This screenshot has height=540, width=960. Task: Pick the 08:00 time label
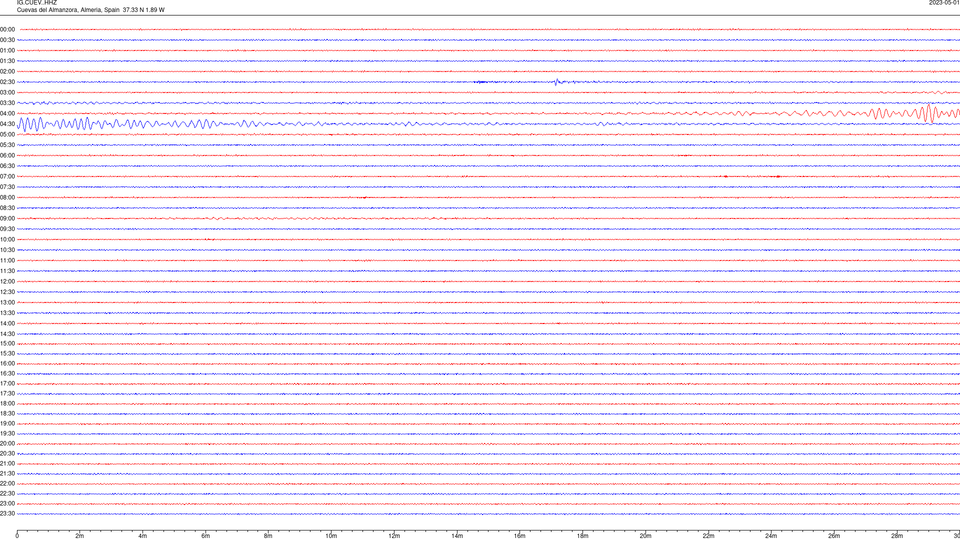click(x=7, y=197)
